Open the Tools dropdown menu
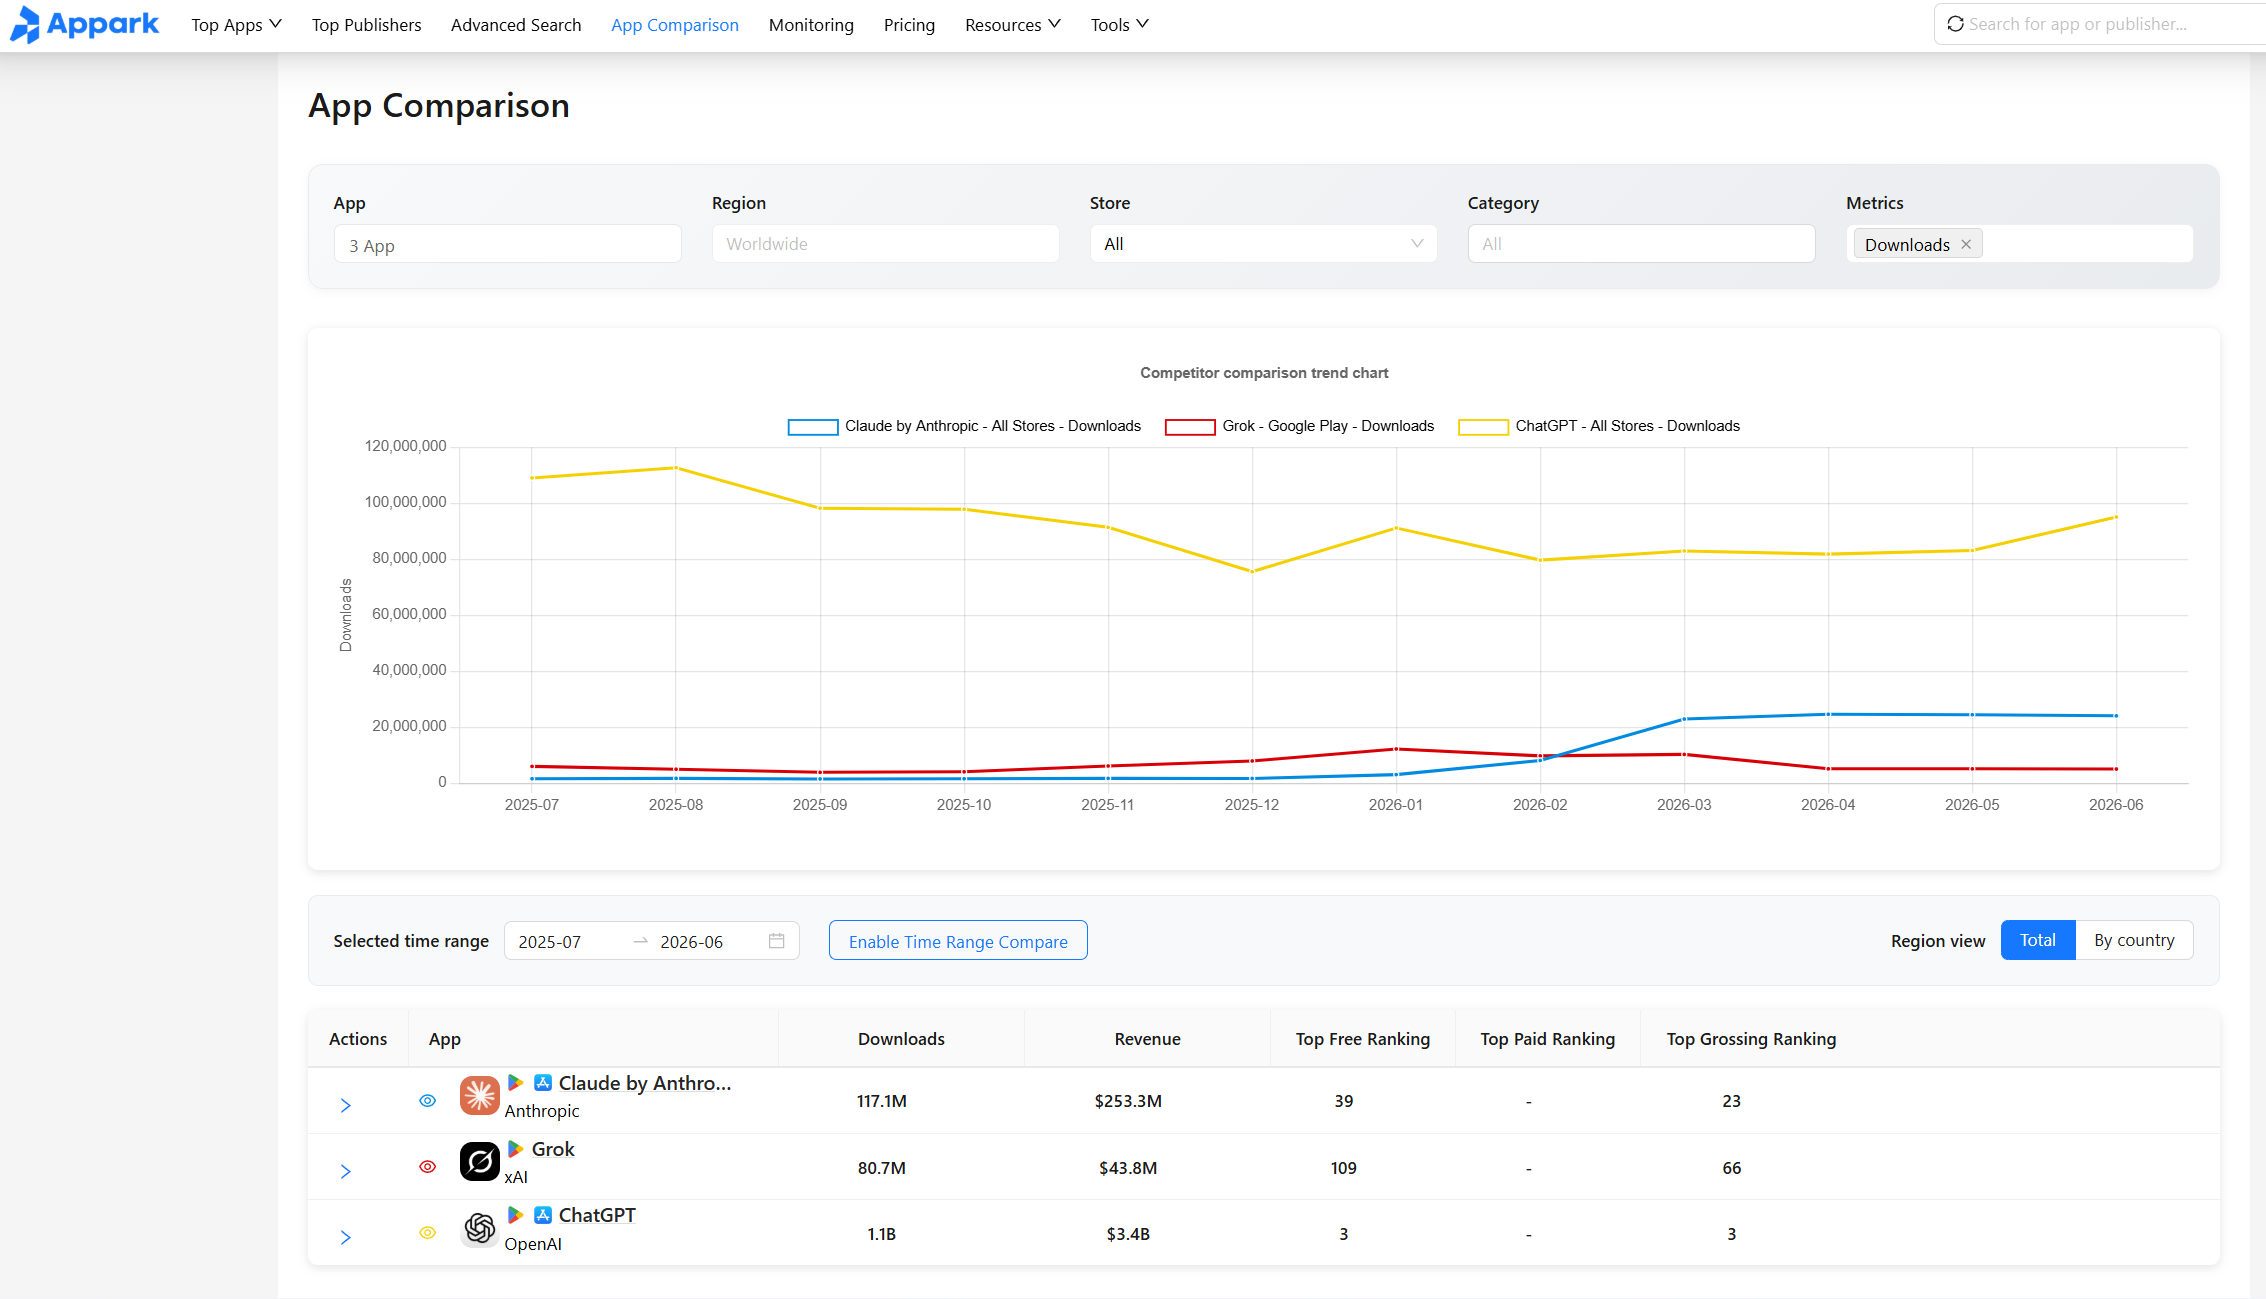The height and width of the screenshot is (1299, 2266). (x=1119, y=25)
